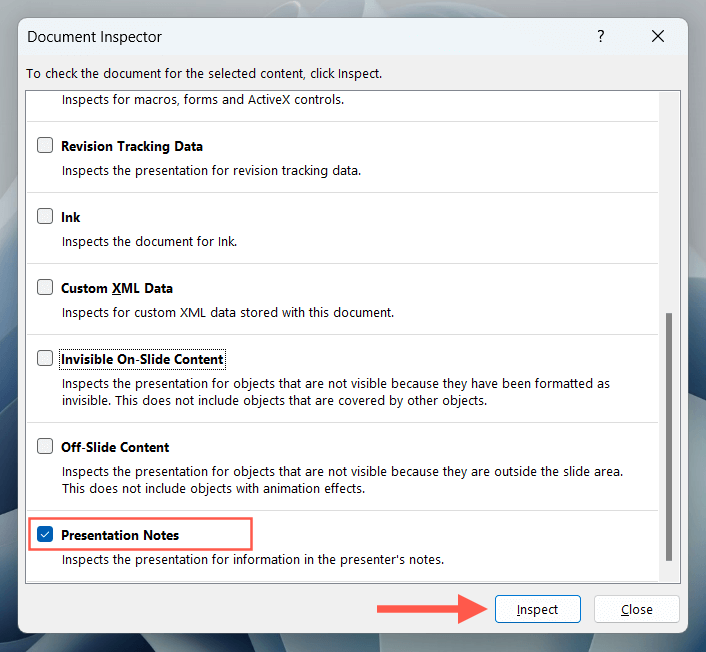Click the Document Inspector title bar text
This screenshot has width=706, height=652.
point(94,37)
